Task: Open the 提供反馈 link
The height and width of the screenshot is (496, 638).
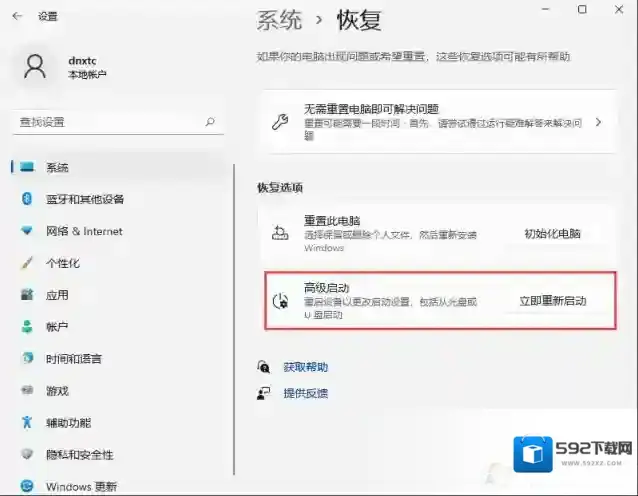Action: [x=305, y=393]
